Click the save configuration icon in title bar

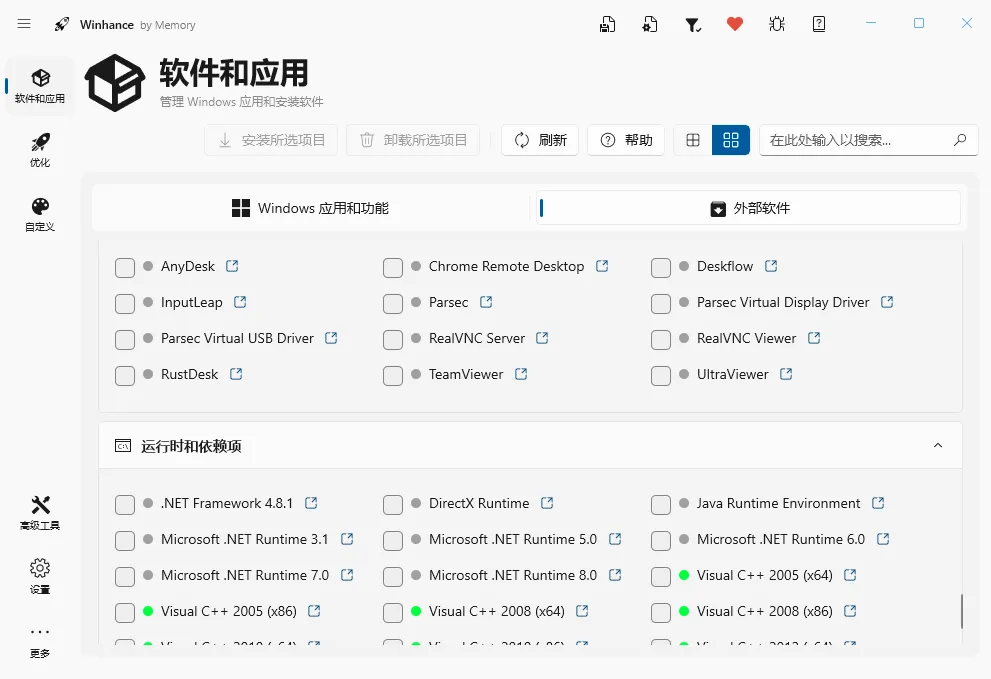(x=607, y=24)
